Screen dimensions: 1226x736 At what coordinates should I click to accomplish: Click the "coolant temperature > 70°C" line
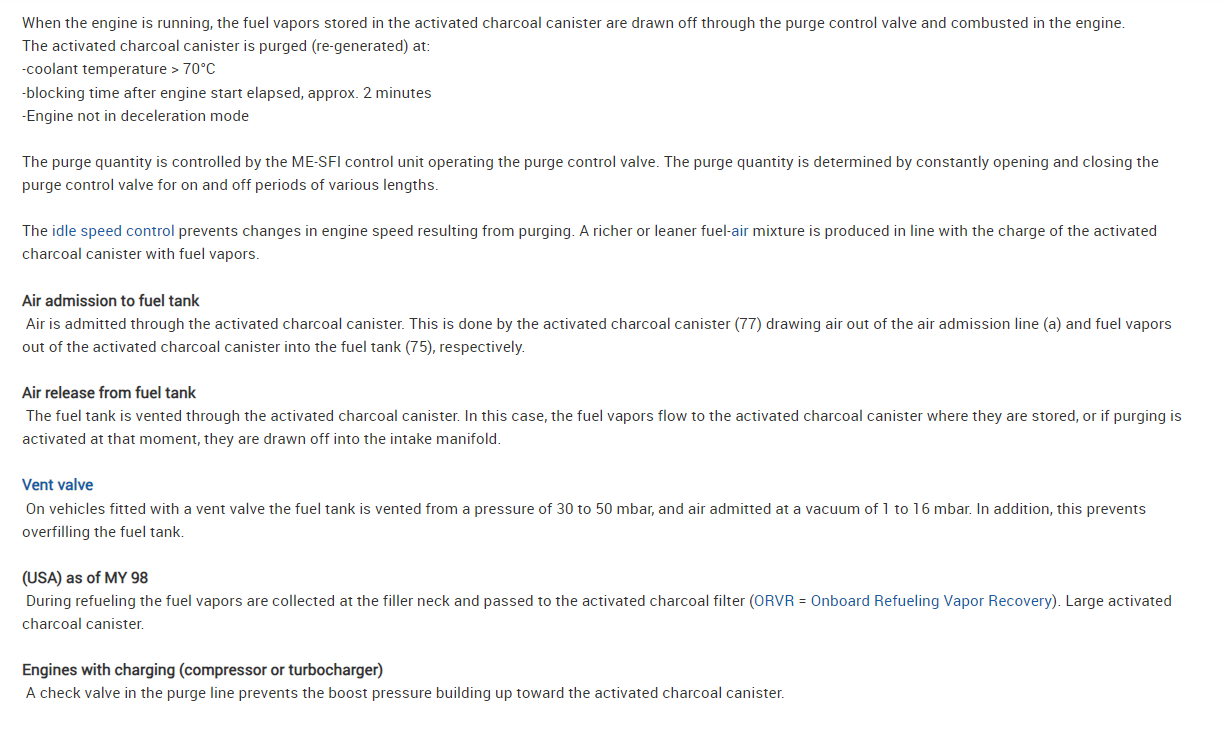pyautogui.click(x=119, y=69)
